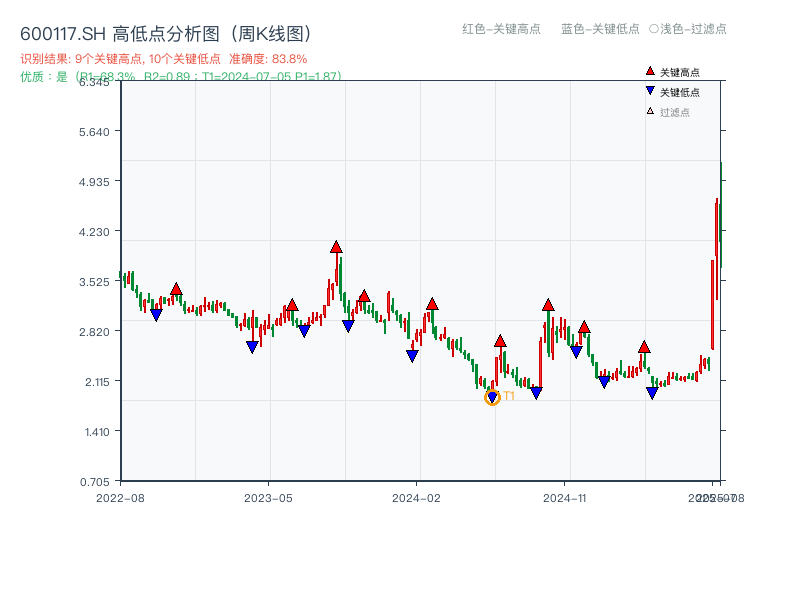
Task: Select the highest red peak marker near 4.0
Action: (336, 247)
